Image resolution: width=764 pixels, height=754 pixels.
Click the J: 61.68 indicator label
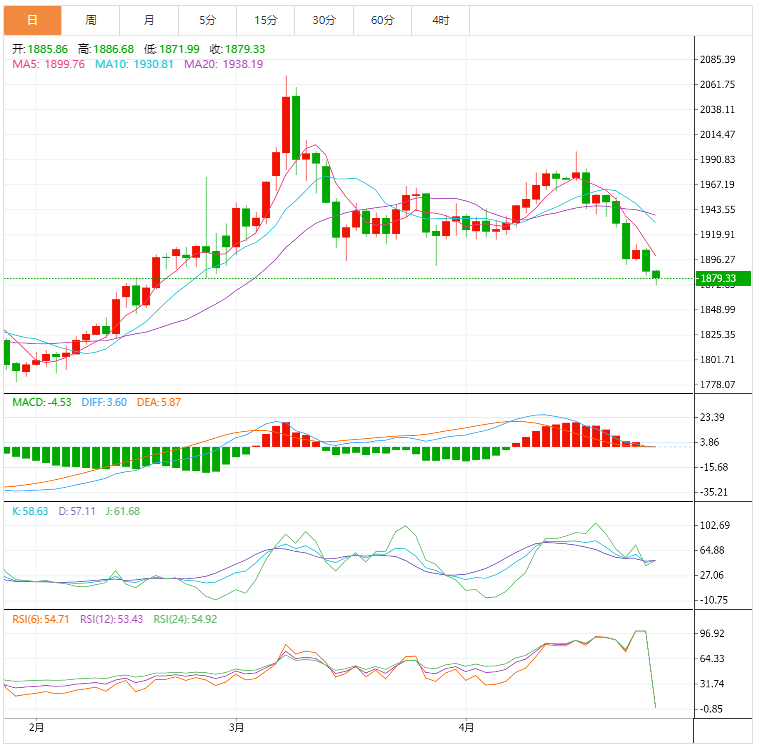tap(123, 511)
